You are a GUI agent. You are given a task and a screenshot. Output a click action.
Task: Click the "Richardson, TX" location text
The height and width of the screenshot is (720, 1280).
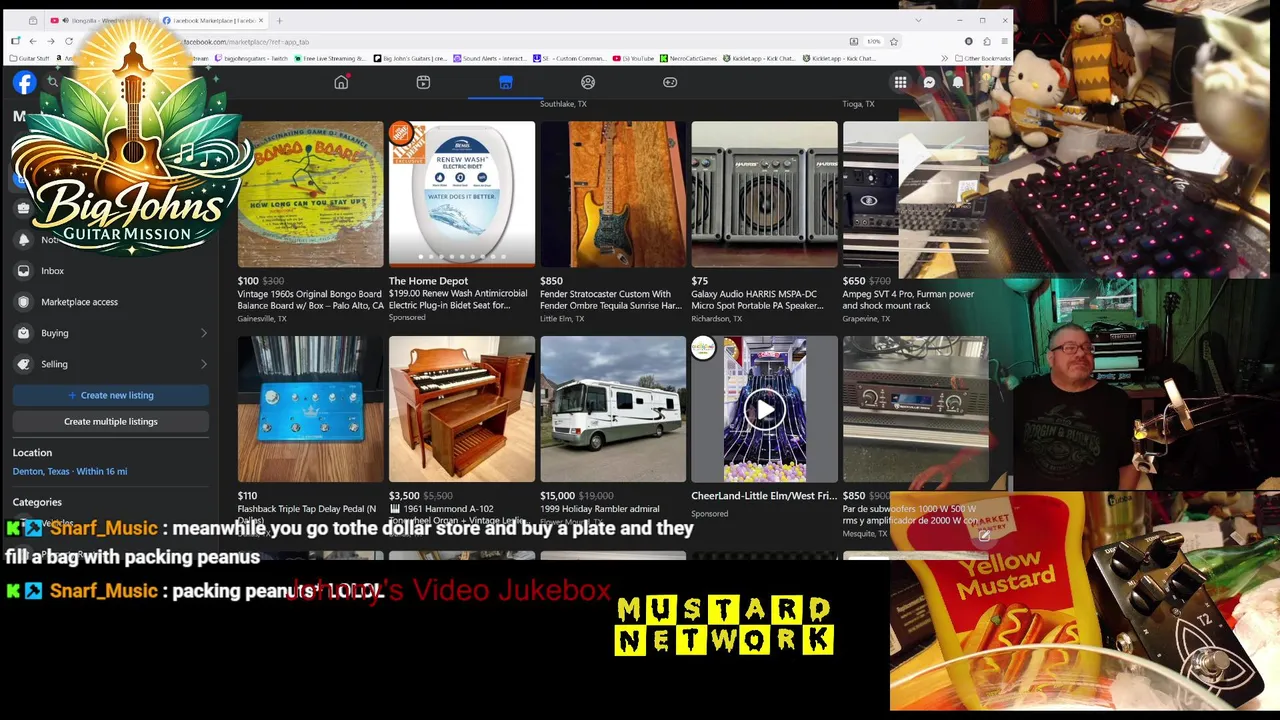716,318
